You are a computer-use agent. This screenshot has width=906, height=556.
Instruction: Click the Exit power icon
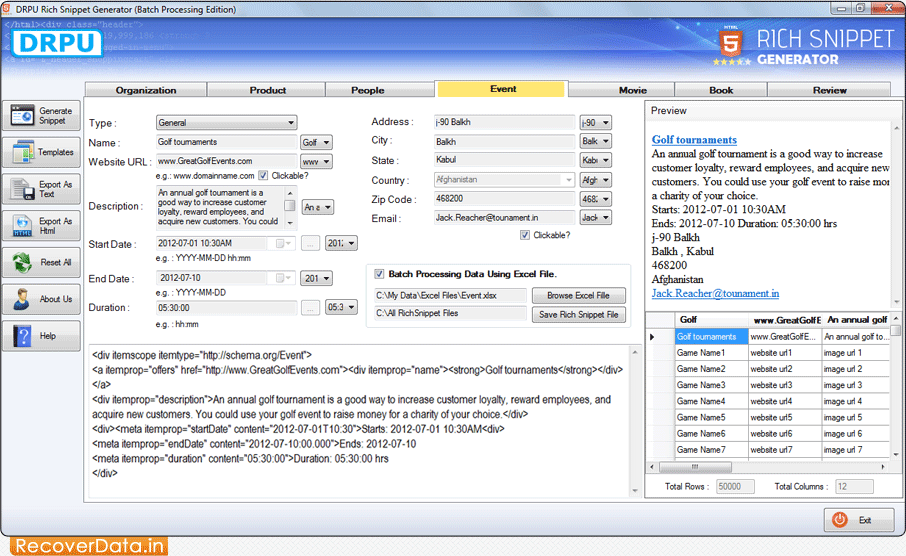pyautogui.click(x=840, y=520)
